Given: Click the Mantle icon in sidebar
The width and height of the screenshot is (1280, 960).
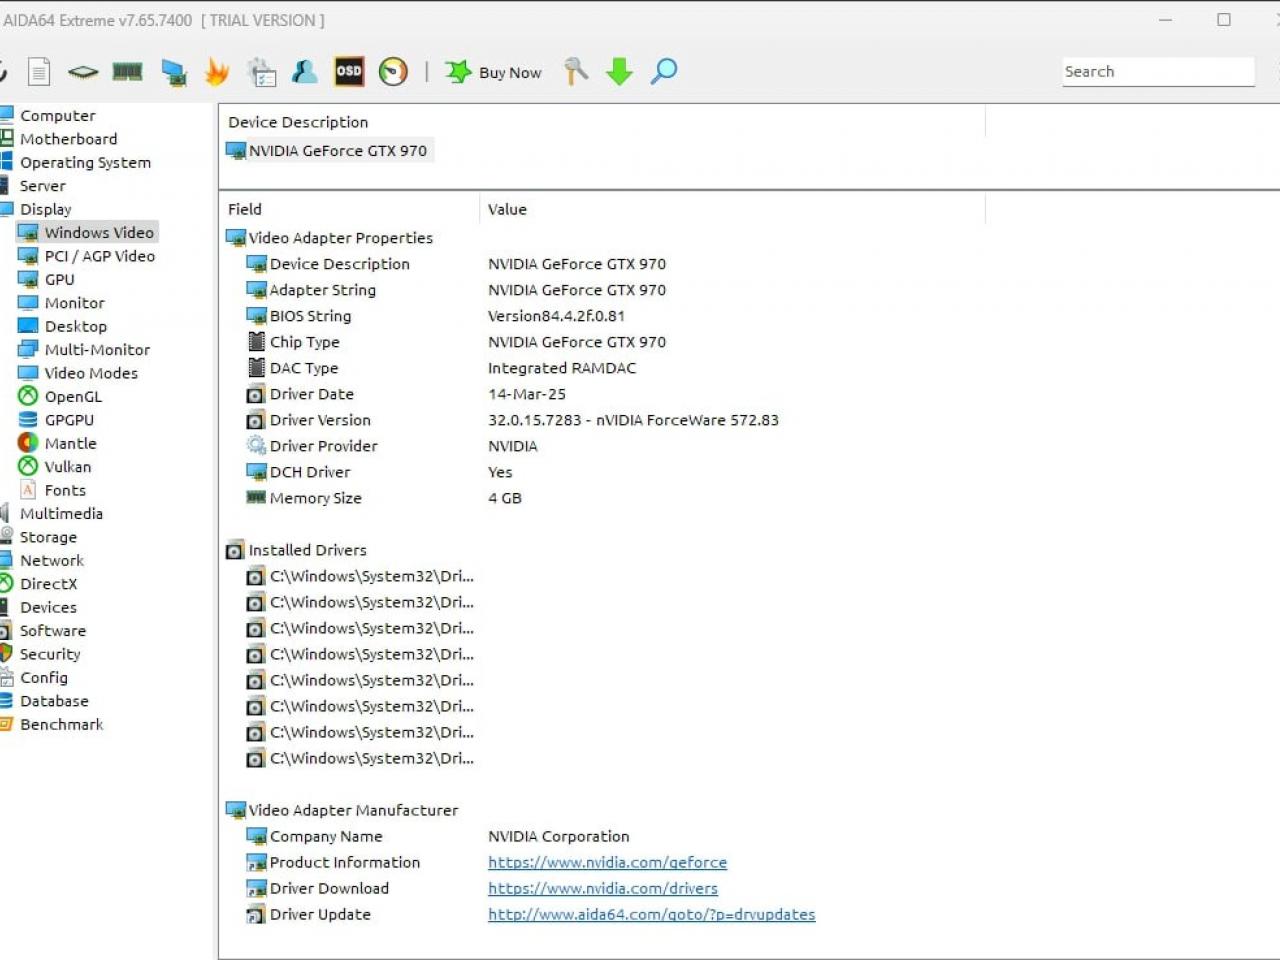Looking at the screenshot, I should click(28, 443).
